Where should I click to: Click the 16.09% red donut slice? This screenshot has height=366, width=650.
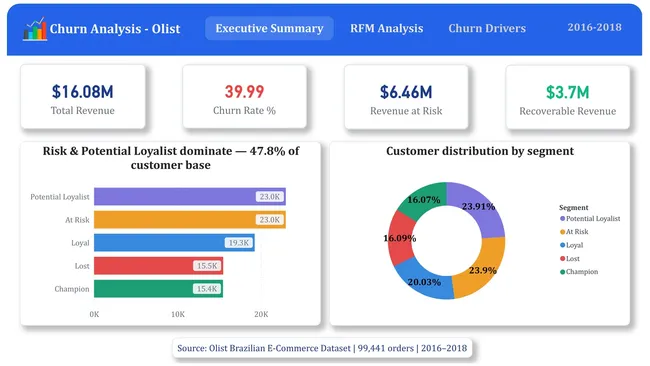pos(400,238)
